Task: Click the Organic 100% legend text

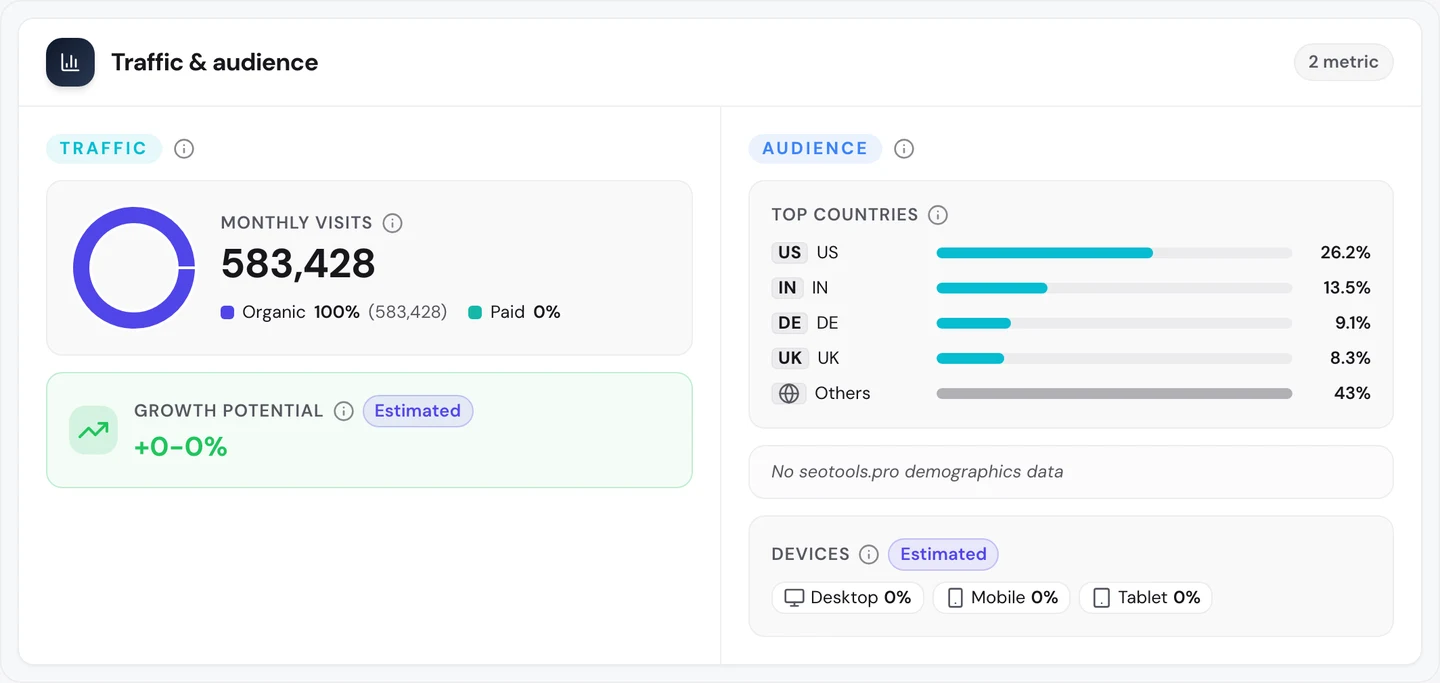Action: tap(301, 312)
